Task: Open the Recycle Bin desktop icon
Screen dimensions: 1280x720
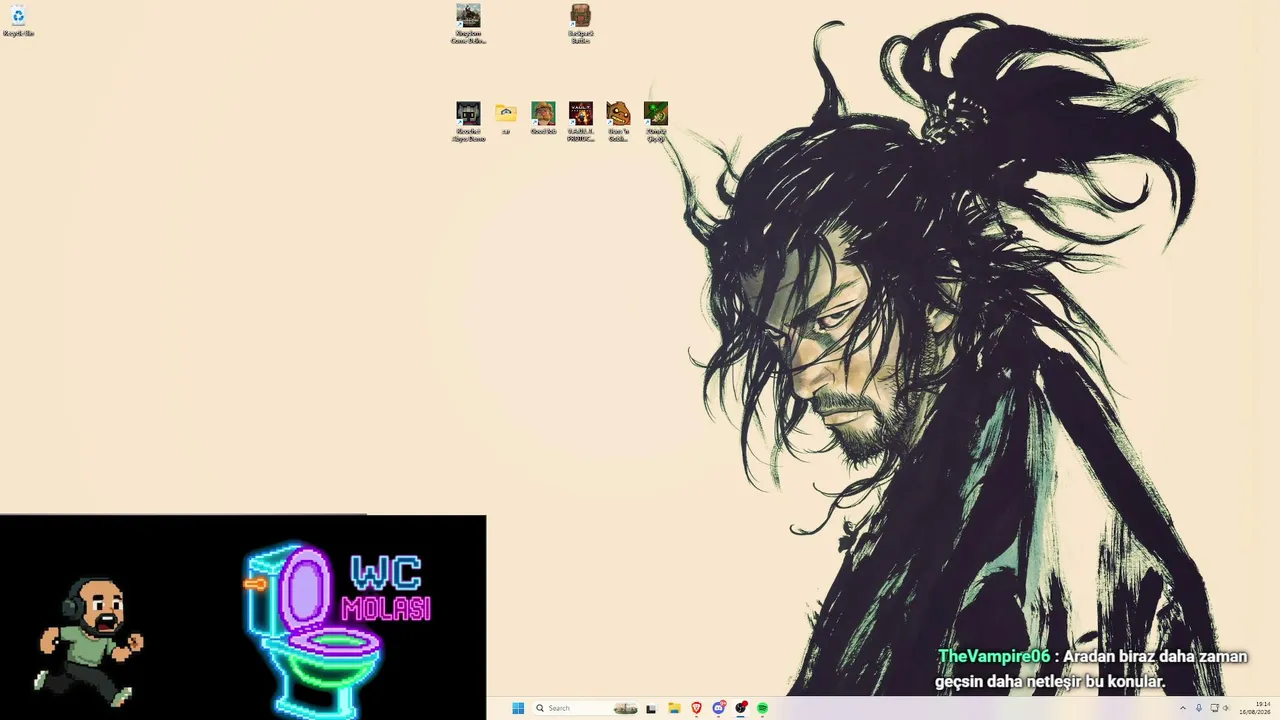Action: pos(18,21)
